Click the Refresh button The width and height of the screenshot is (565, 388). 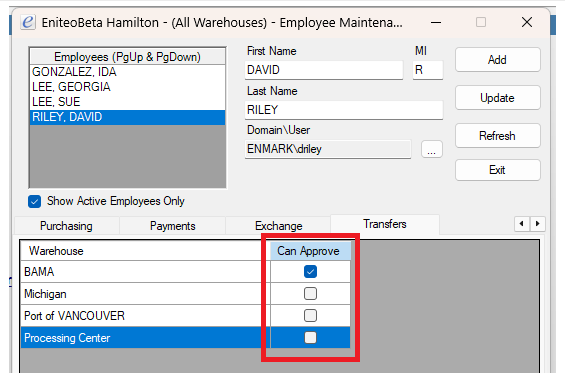[x=498, y=136]
